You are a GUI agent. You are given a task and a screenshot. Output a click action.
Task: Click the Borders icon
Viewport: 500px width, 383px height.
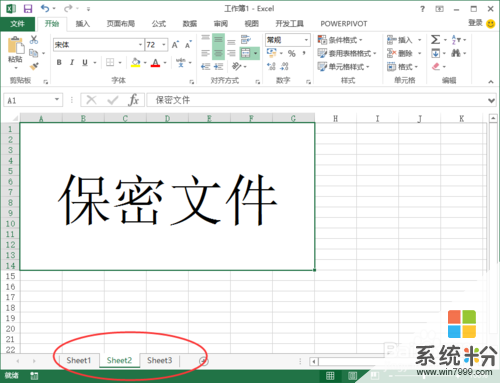click(x=110, y=62)
